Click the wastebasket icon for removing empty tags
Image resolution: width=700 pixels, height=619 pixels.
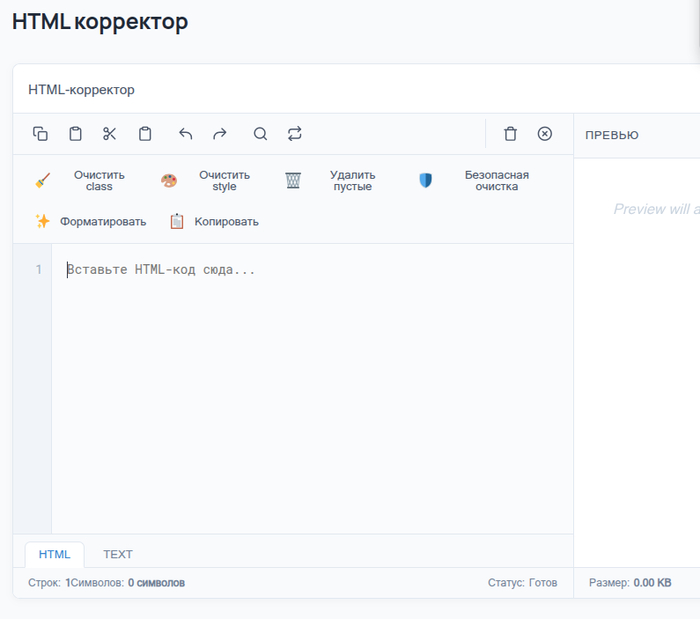click(293, 180)
